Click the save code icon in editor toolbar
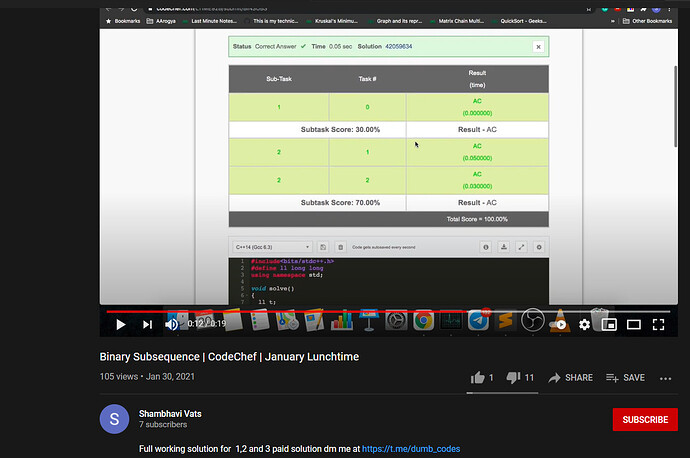 point(323,247)
